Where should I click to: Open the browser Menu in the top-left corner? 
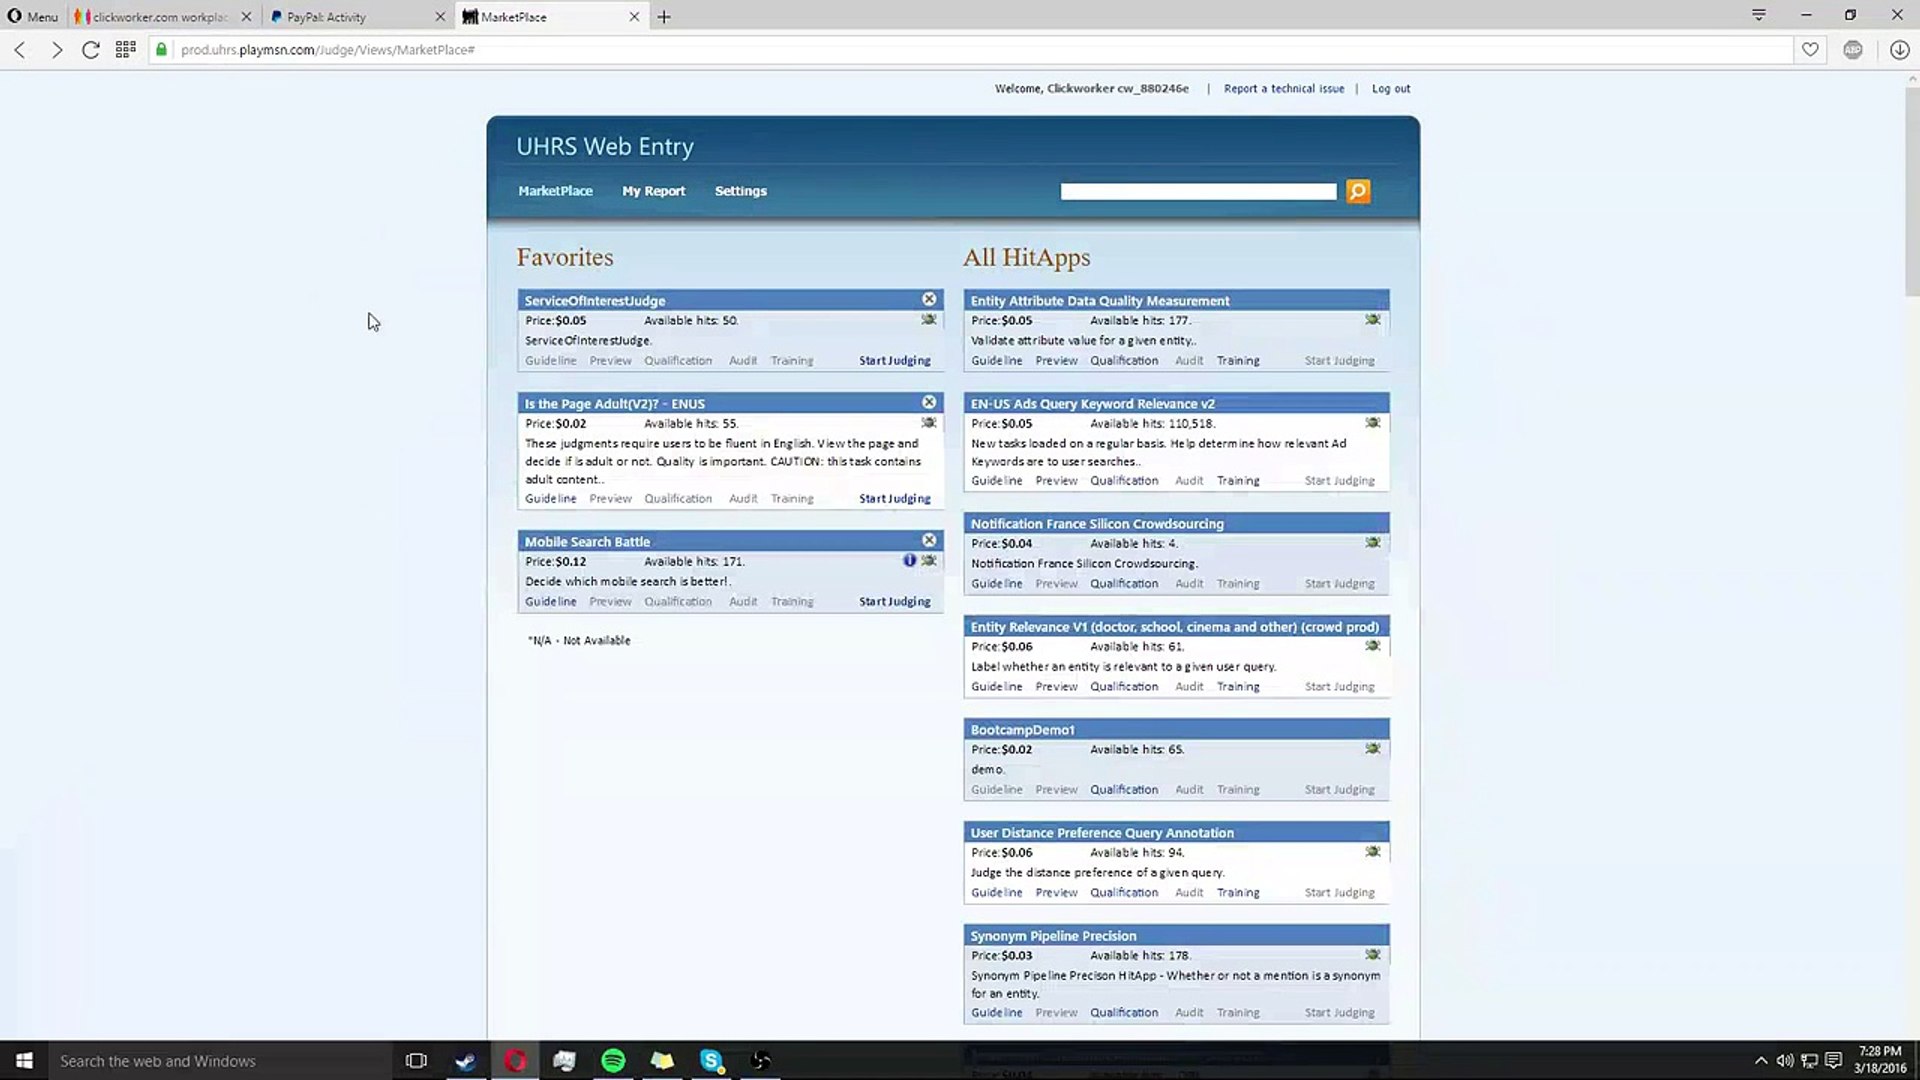click(x=32, y=16)
